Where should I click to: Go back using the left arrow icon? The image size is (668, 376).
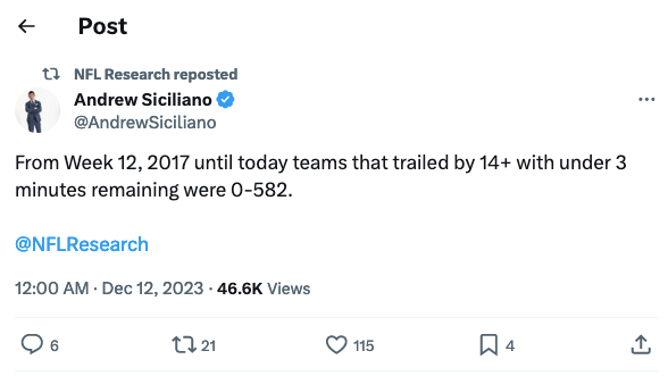coord(26,26)
